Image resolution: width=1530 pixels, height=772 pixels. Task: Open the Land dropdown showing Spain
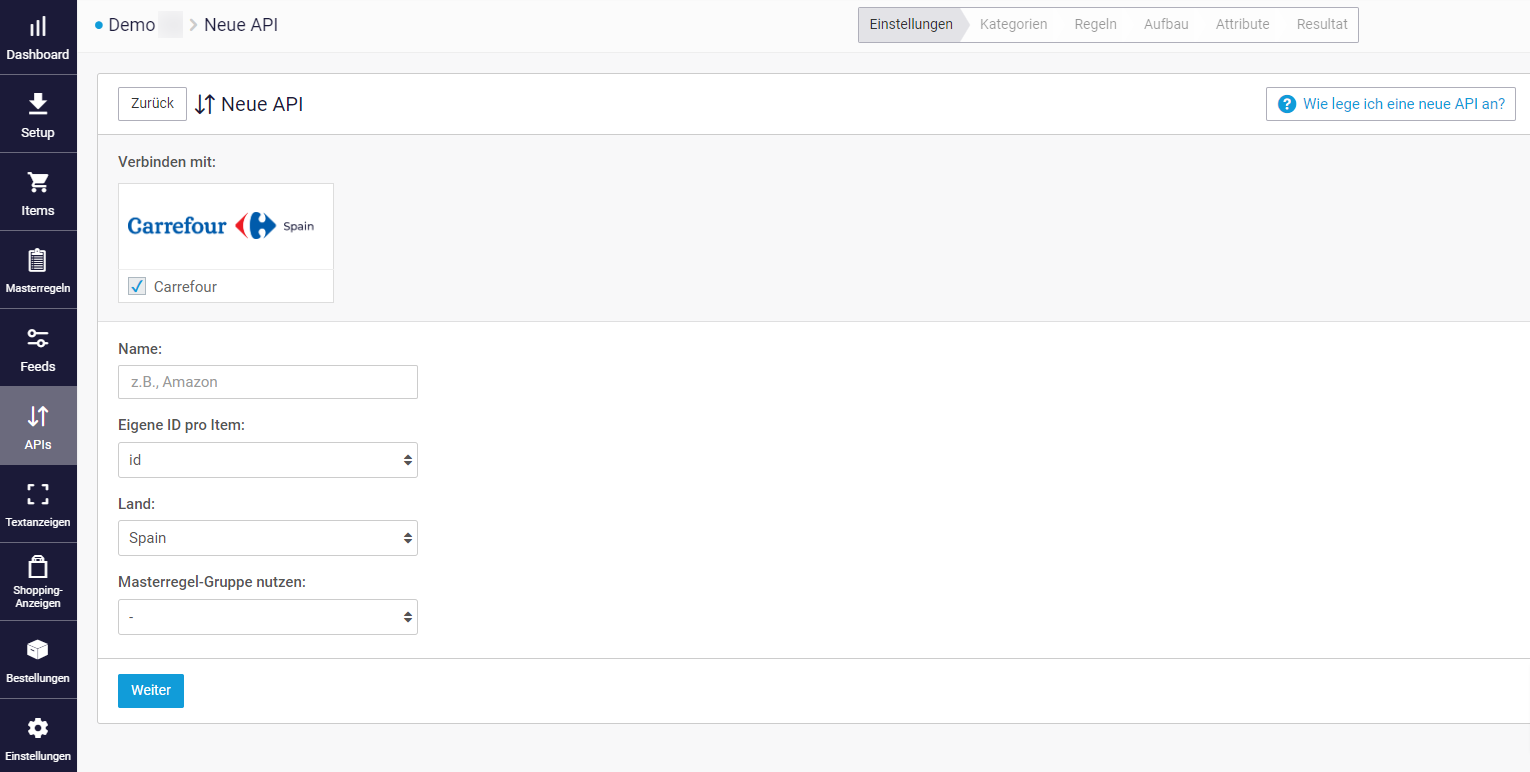pyautogui.click(x=268, y=538)
